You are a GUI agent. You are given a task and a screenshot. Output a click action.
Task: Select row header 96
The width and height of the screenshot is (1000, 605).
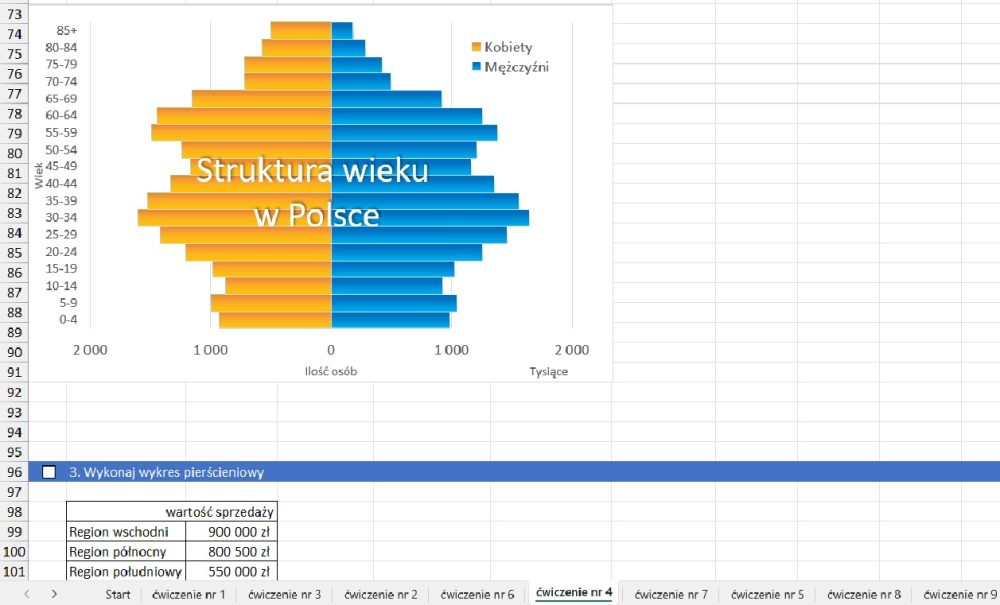(x=14, y=472)
